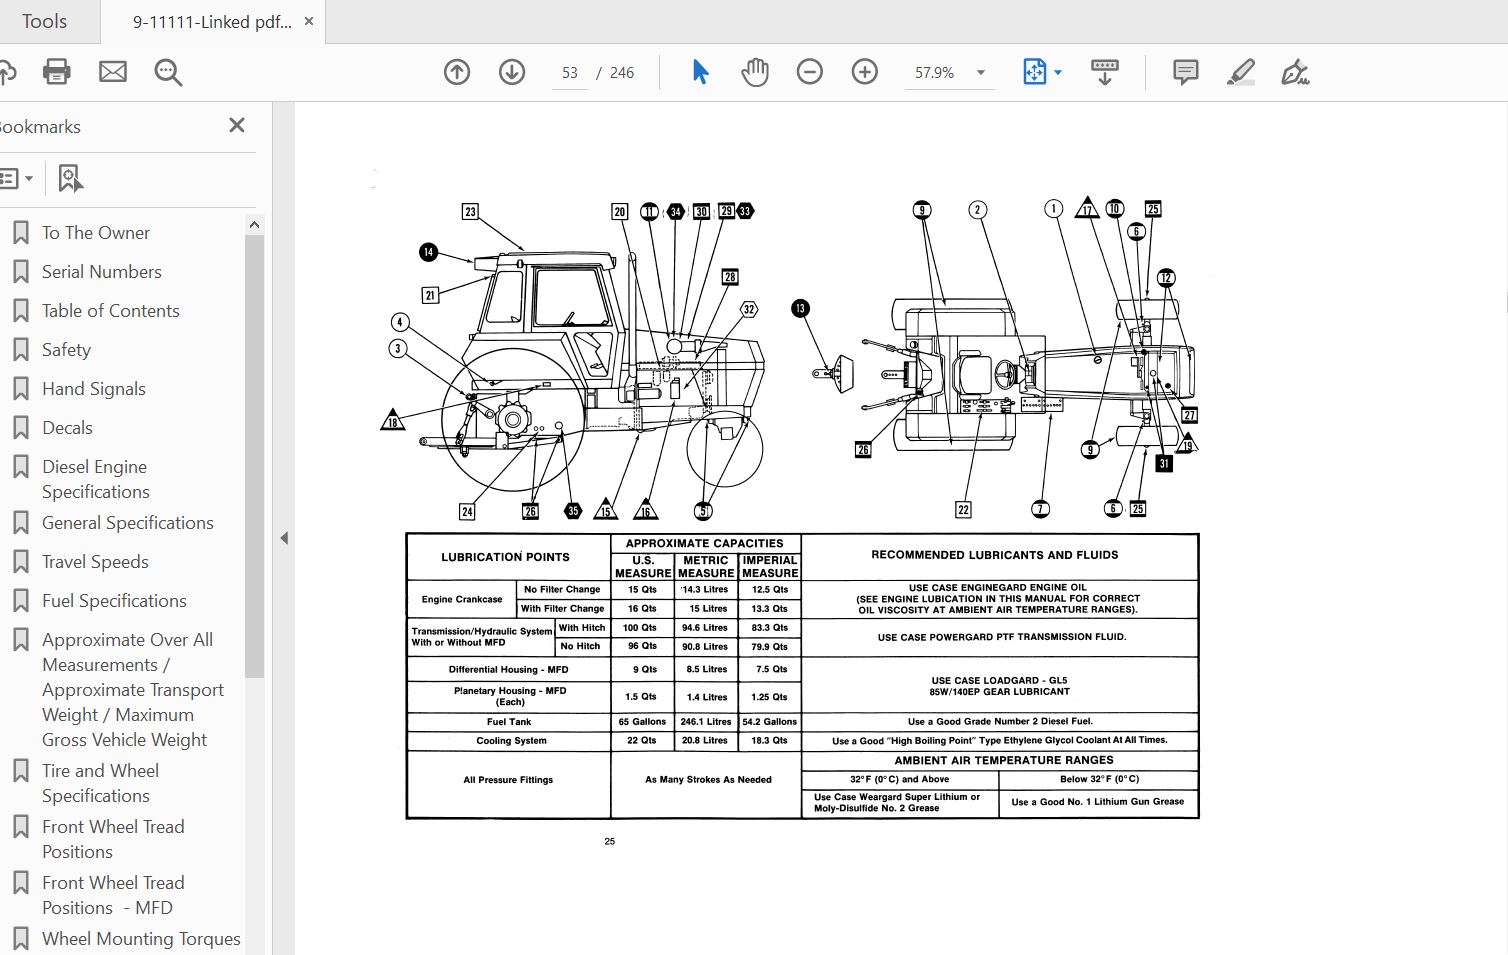
Task: Click the scrolling mode keyboard-arrow icon
Action: pos(1105,72)
